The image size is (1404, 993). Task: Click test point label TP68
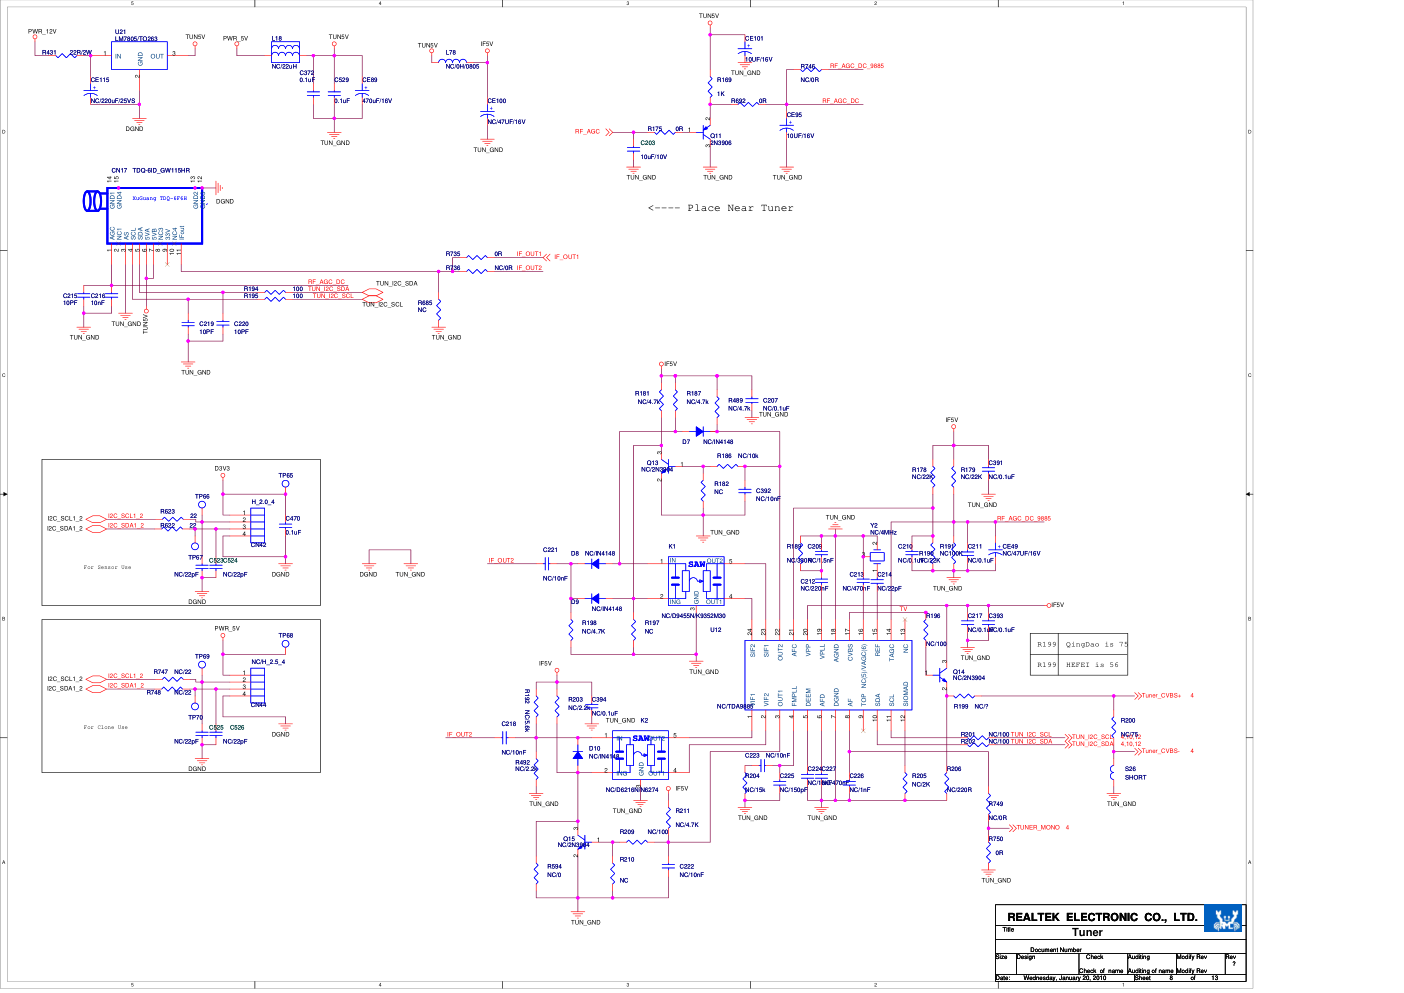point(286,636)
